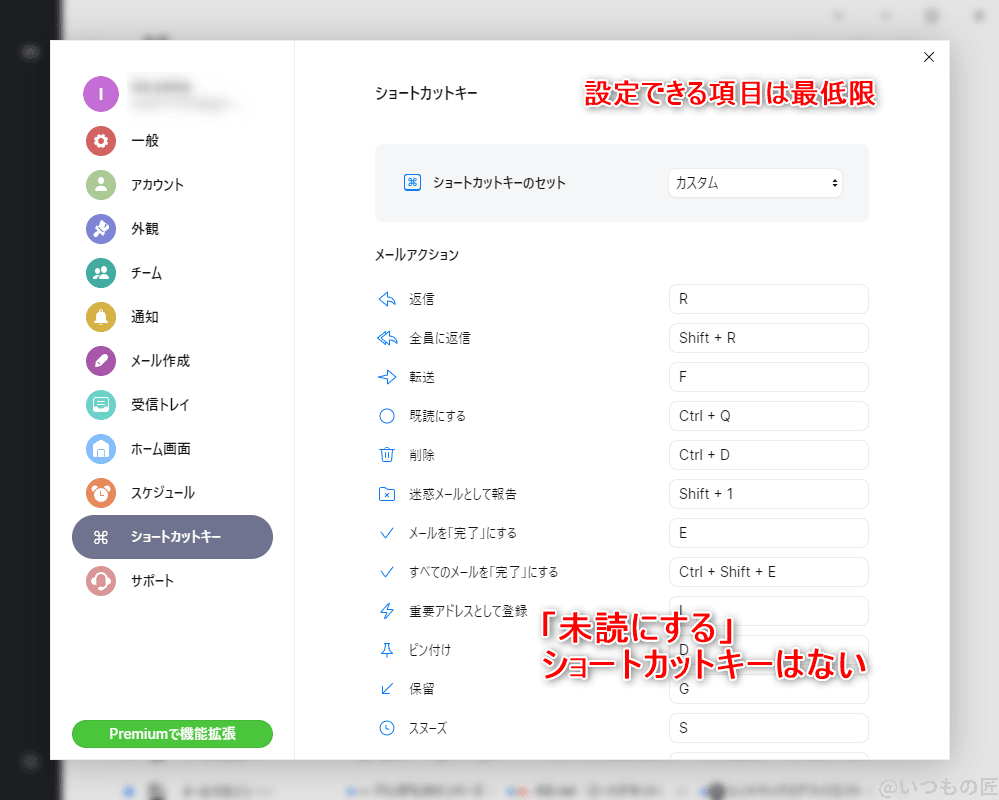The image size is (999, 800).
Task: Select the 返信 (Reply) action icon
Action: 388,298
